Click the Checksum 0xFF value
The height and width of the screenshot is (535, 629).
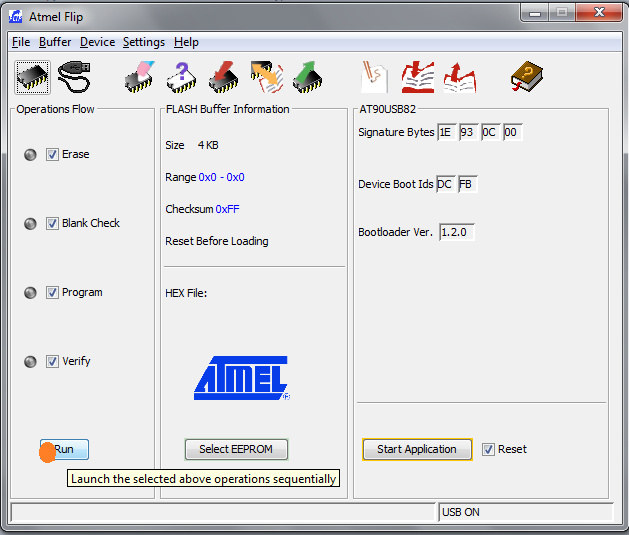(x=227, y=209)
